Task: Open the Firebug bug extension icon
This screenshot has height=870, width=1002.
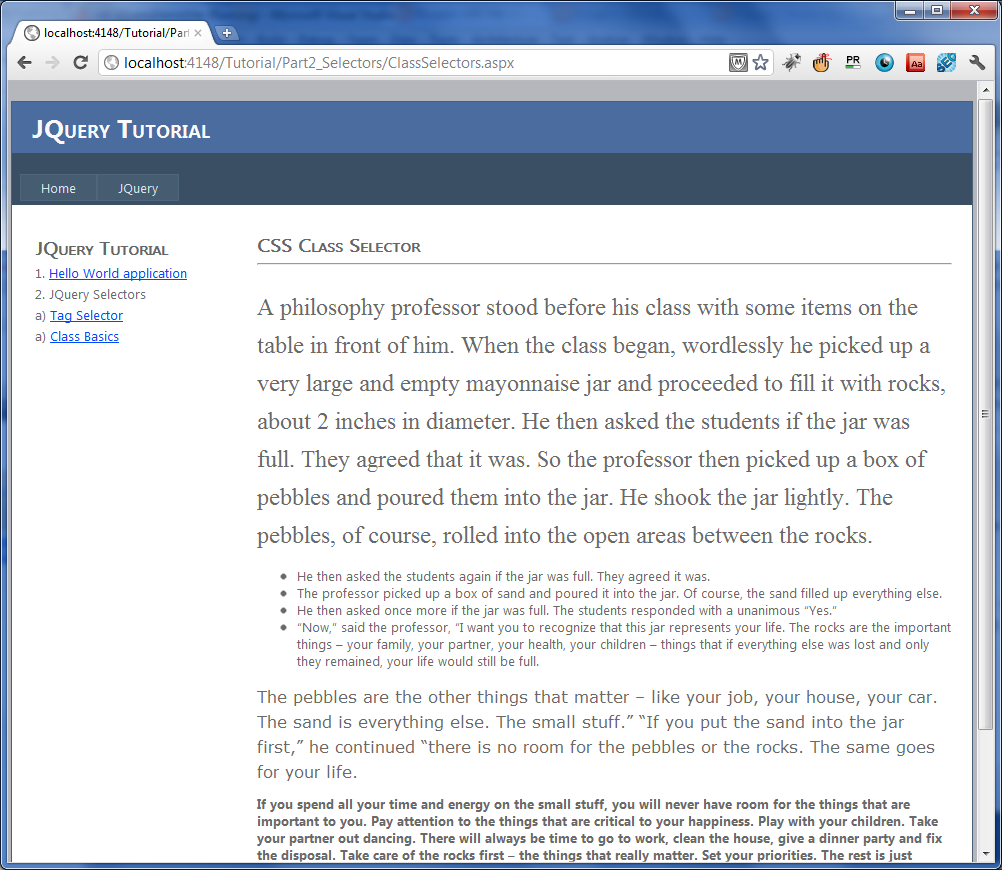Action: tap(792, 62)
